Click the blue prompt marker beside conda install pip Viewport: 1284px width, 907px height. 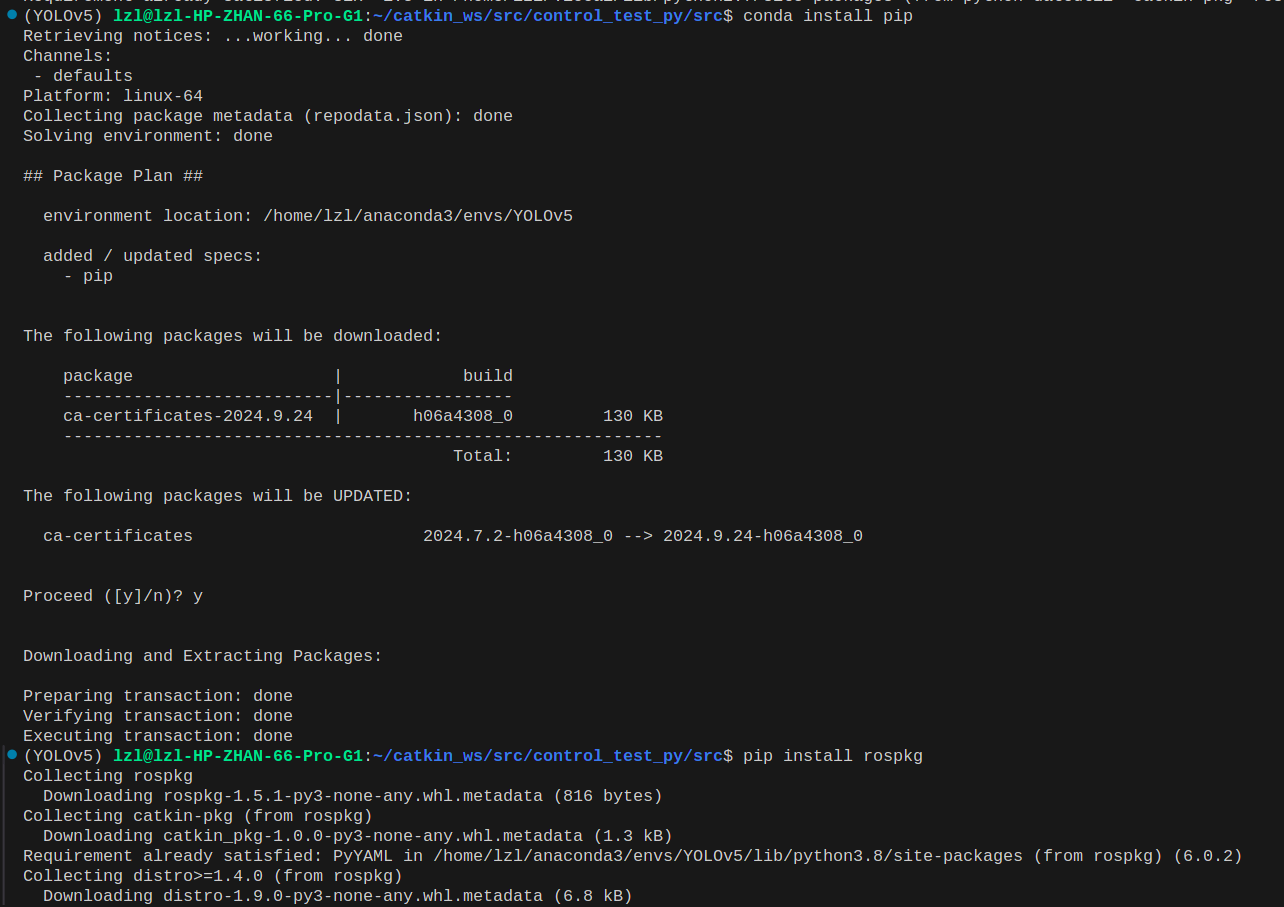[x=11, y=15]
